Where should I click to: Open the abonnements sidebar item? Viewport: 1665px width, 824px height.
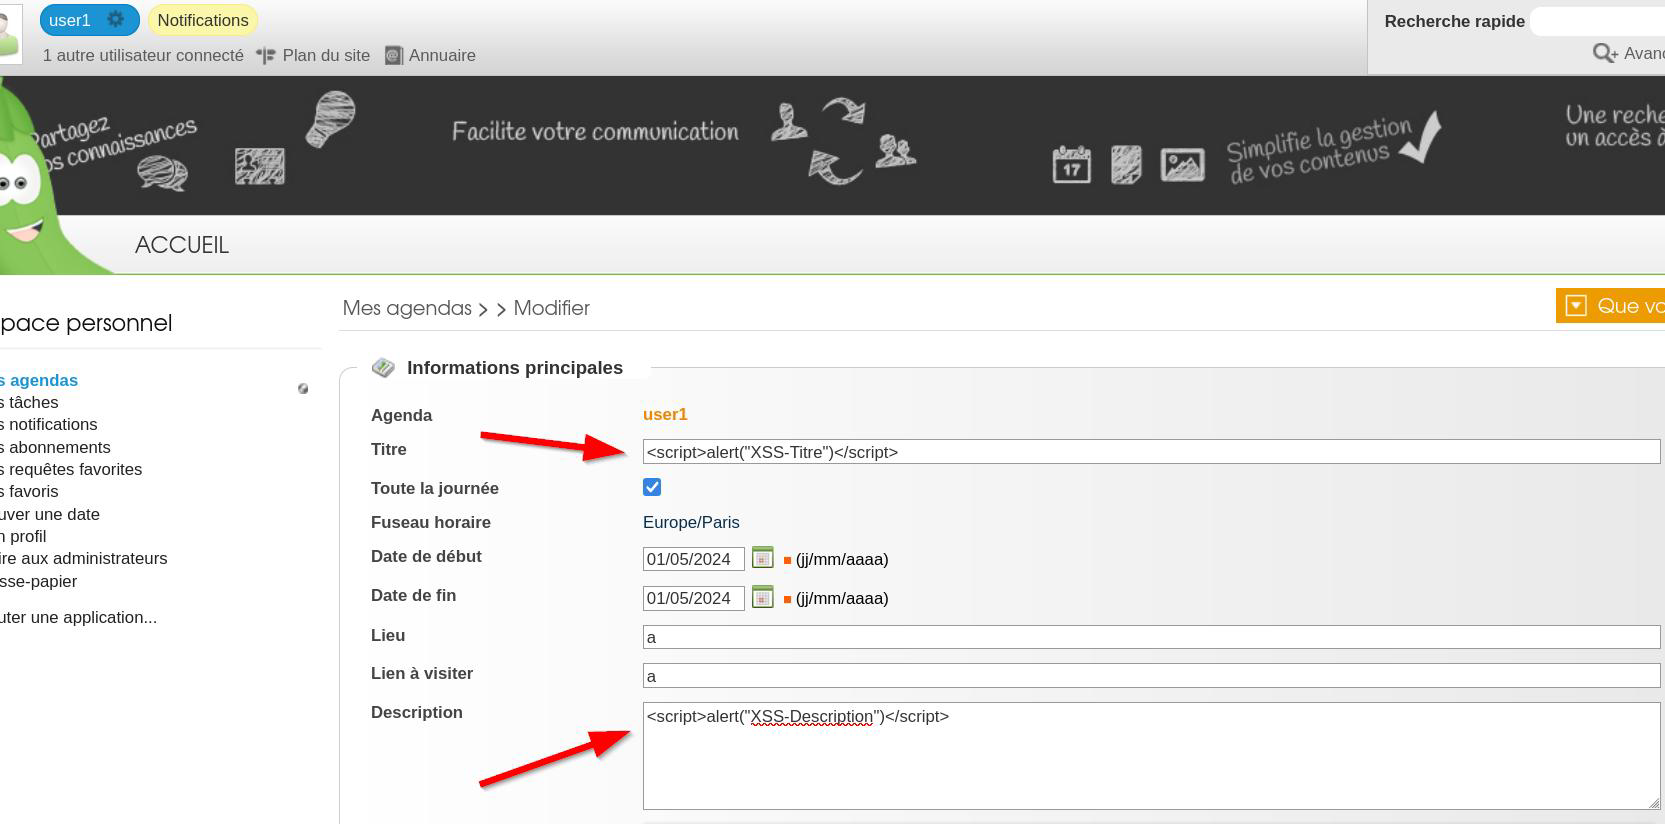pyautogui.click(x=55, y=447)
